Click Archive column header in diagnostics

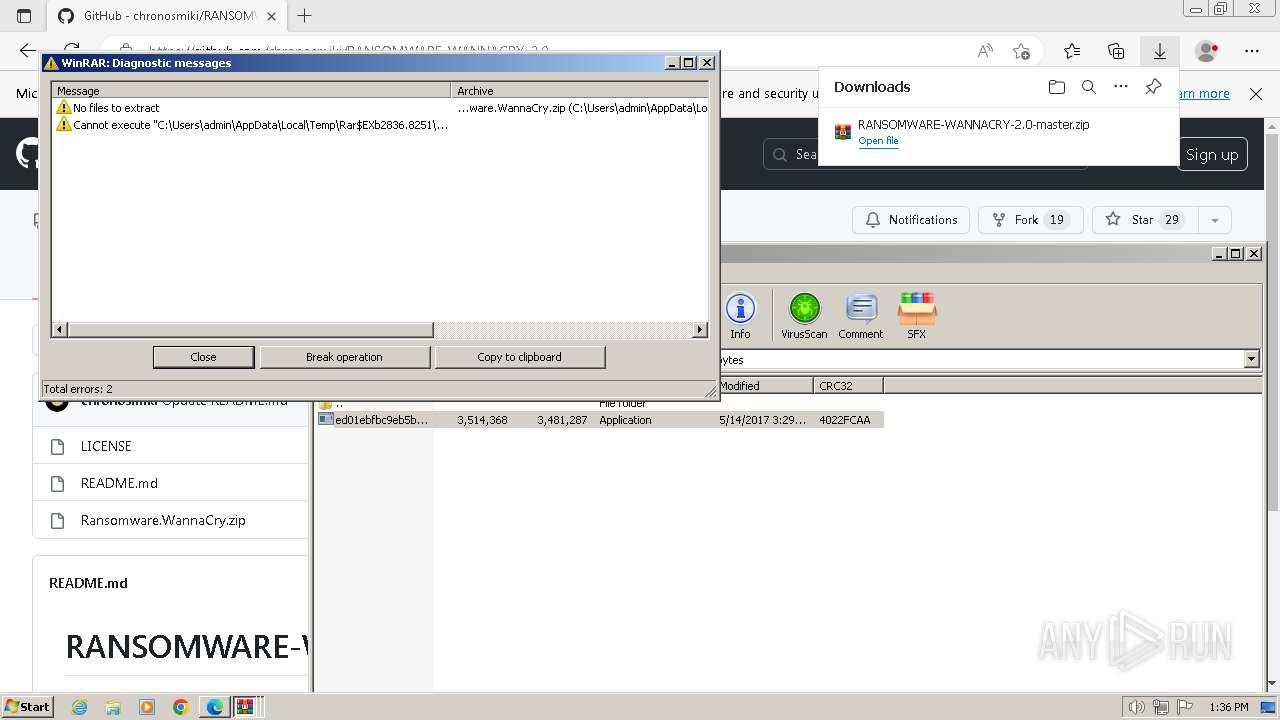580,91
